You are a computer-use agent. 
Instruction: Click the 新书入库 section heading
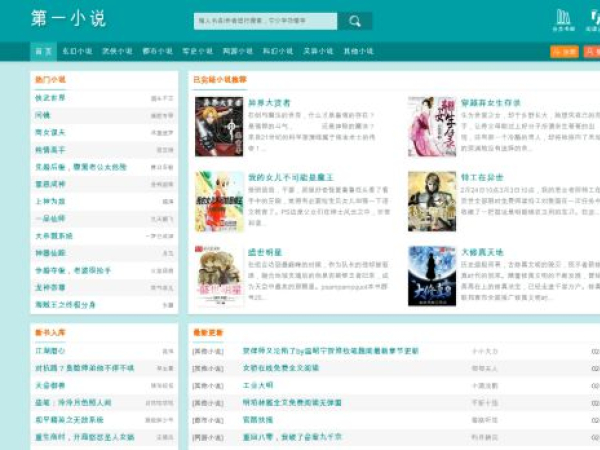(x=51, y=333)
